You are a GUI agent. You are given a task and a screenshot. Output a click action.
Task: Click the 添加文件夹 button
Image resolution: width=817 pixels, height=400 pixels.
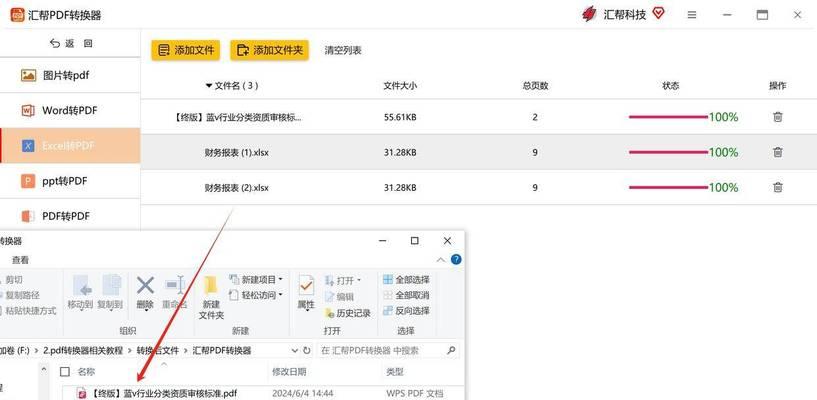pyautogui.click(x=269, y=51)
